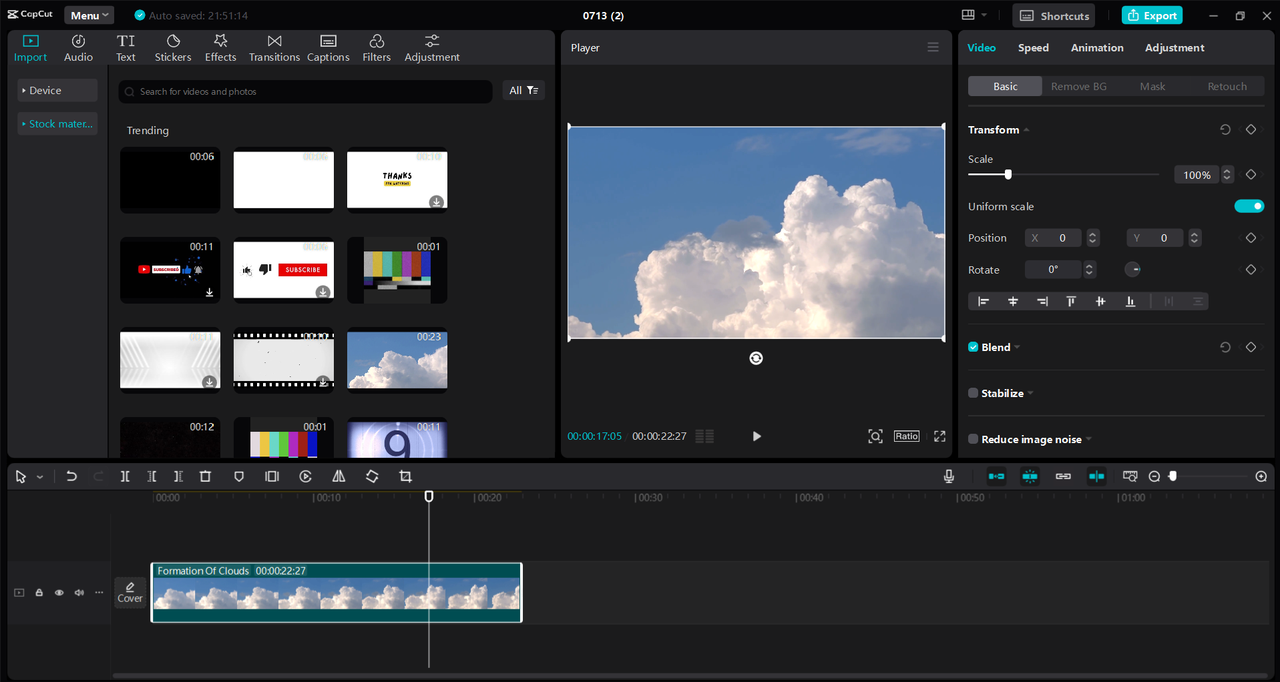The image size is (1280, 682).
Task: Open the Menu dropdown
Action: [89, 16]
